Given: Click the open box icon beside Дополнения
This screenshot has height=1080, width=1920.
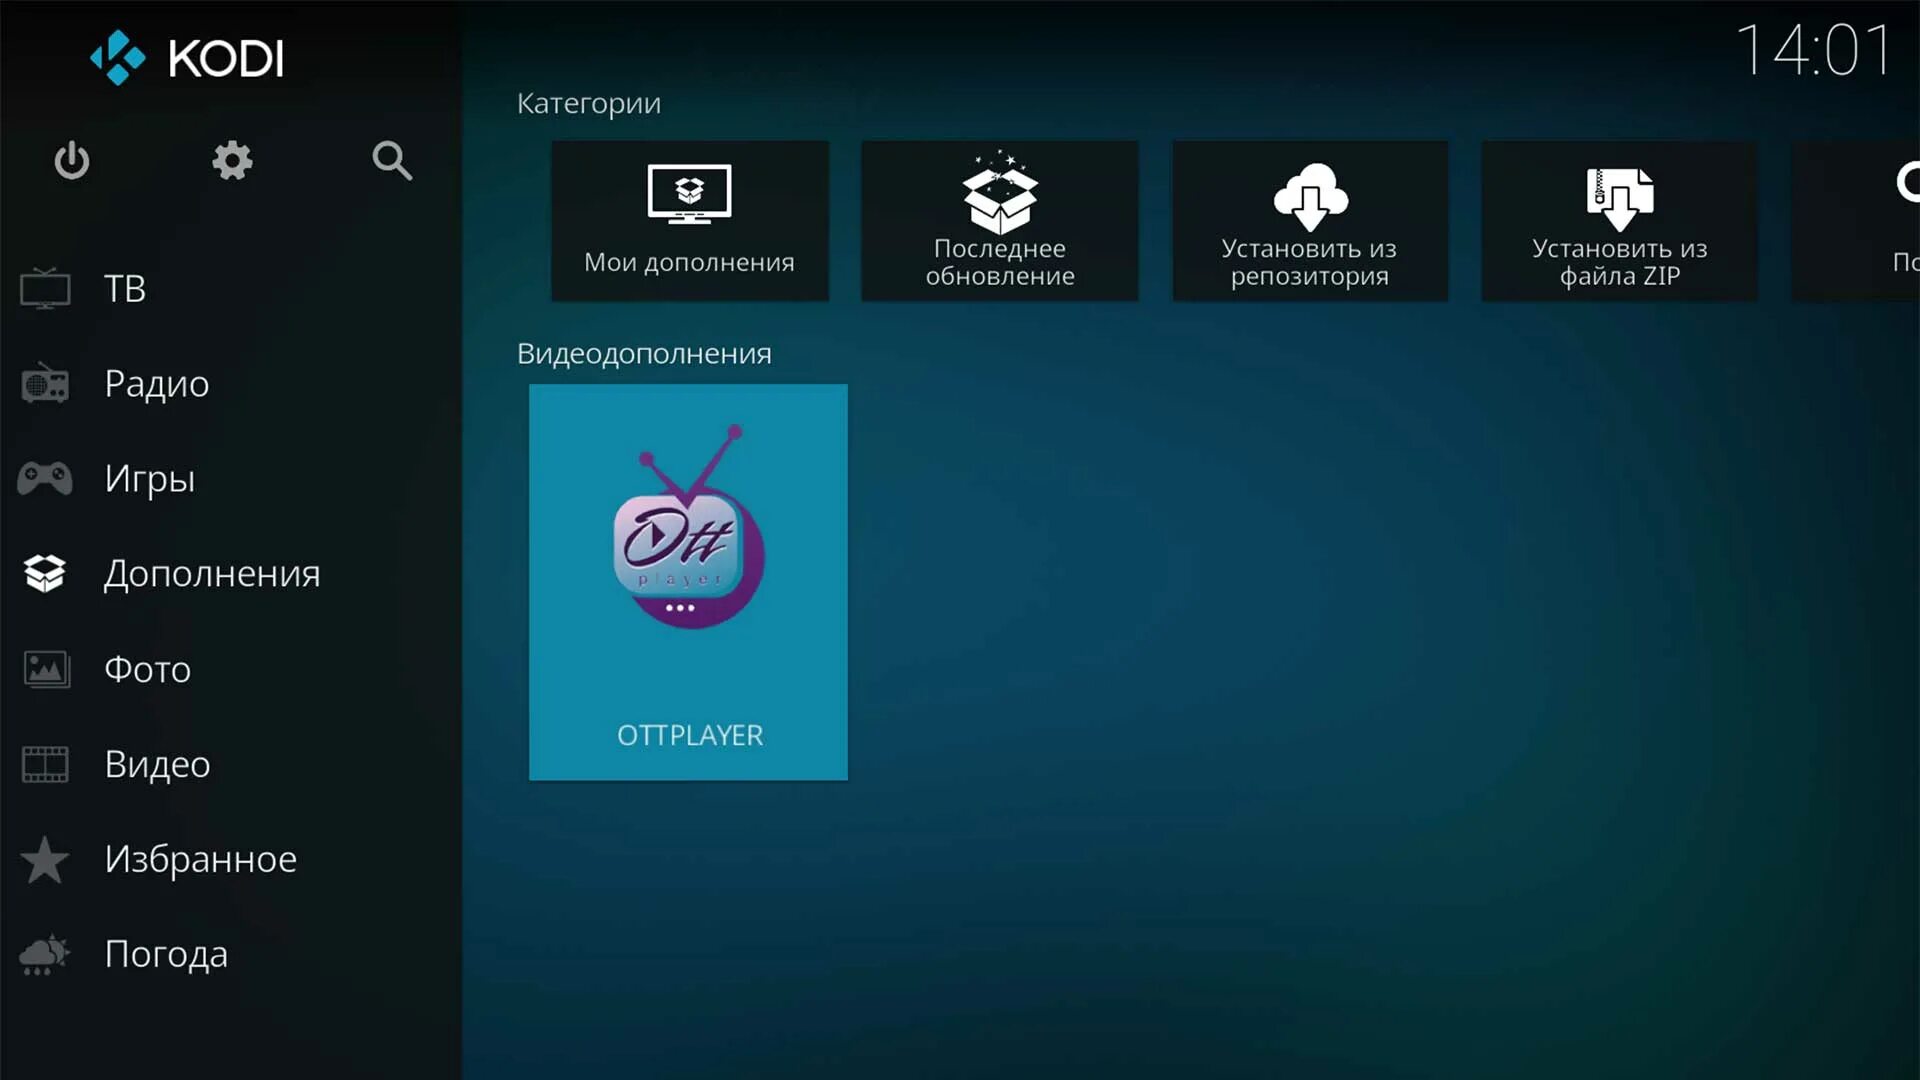Looking at the screenshot, I should 45,574.
